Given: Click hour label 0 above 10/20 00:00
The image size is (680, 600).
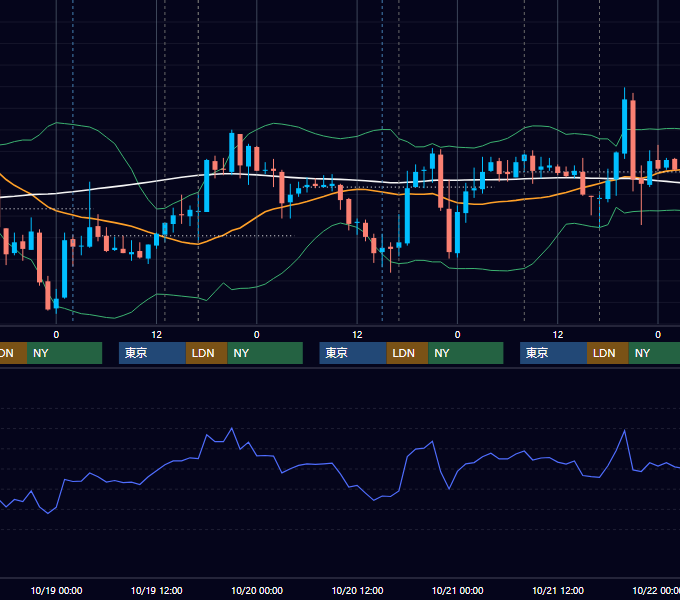Looking at the screenshot, I should pyautogui.click(x=257, y=335).
